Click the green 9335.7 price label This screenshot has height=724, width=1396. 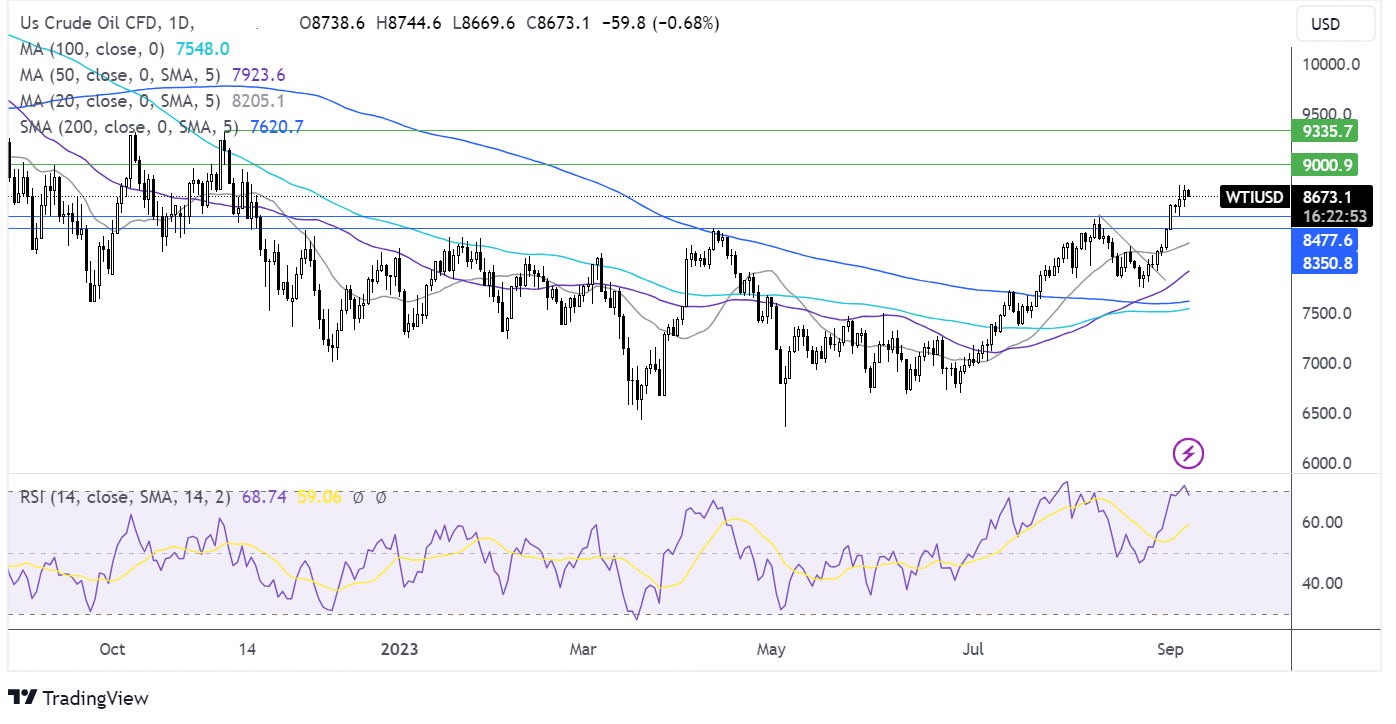(1326, 131)
